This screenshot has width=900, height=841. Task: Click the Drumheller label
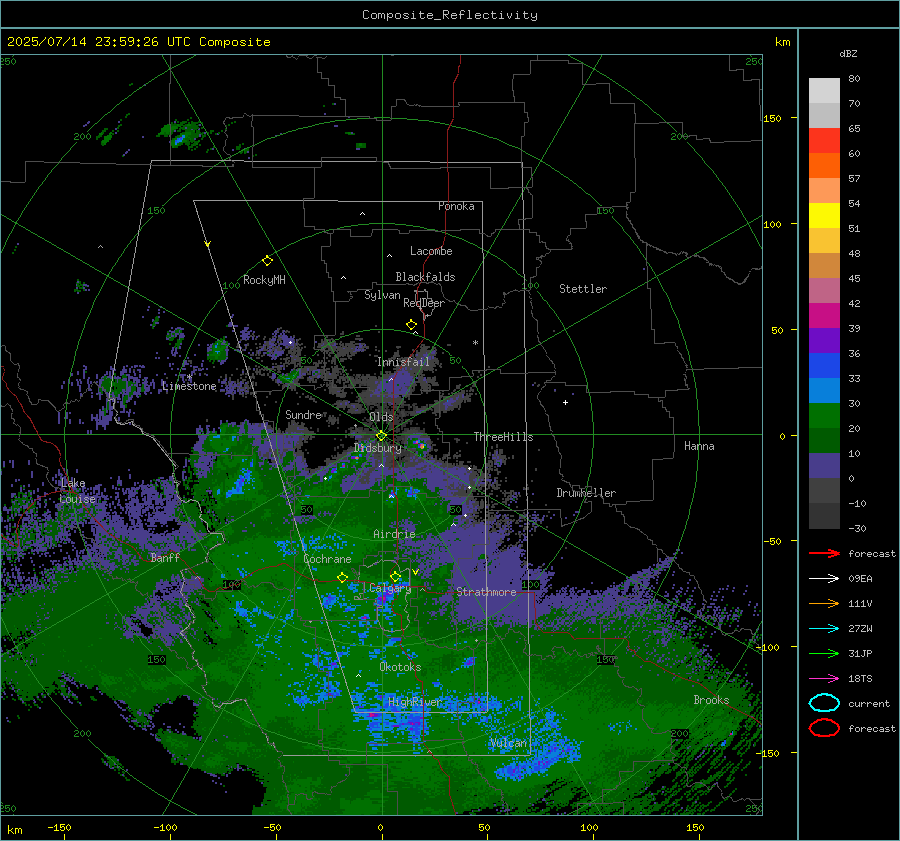coord(586,493)
